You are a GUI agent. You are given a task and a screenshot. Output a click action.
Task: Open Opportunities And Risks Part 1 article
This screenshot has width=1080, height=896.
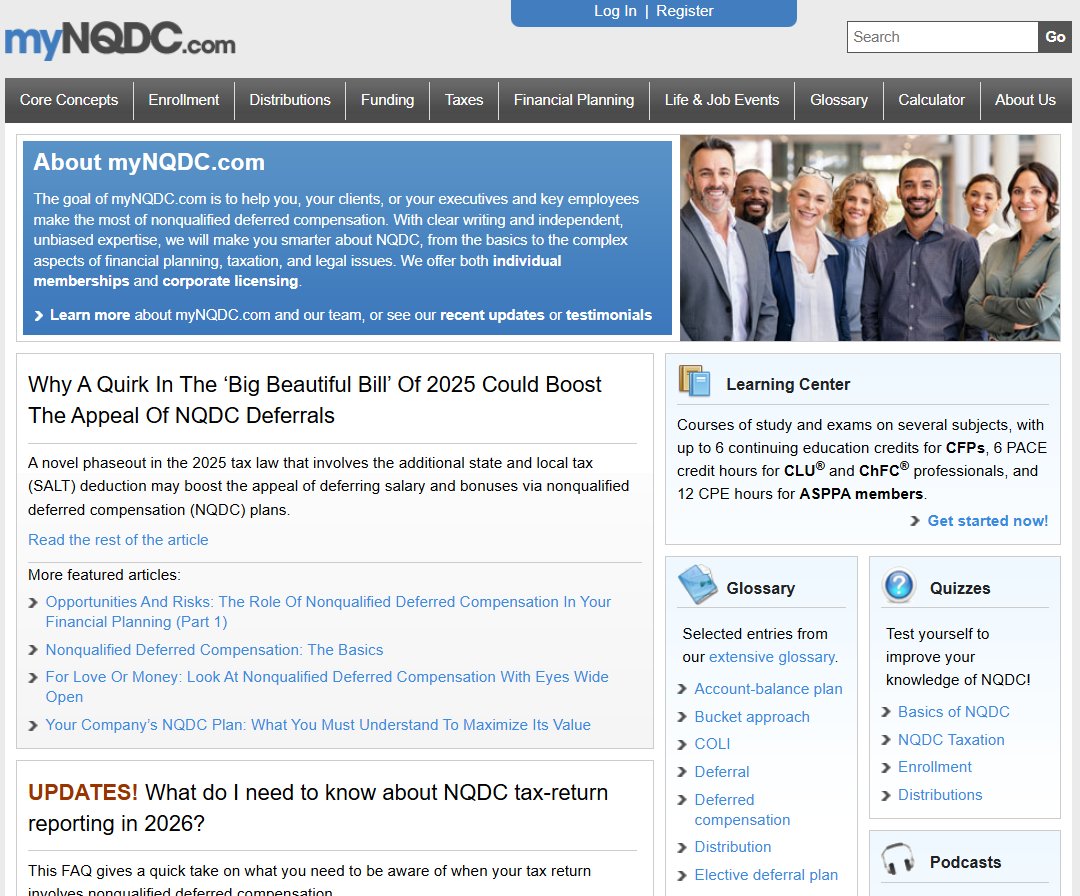[328, 612]
